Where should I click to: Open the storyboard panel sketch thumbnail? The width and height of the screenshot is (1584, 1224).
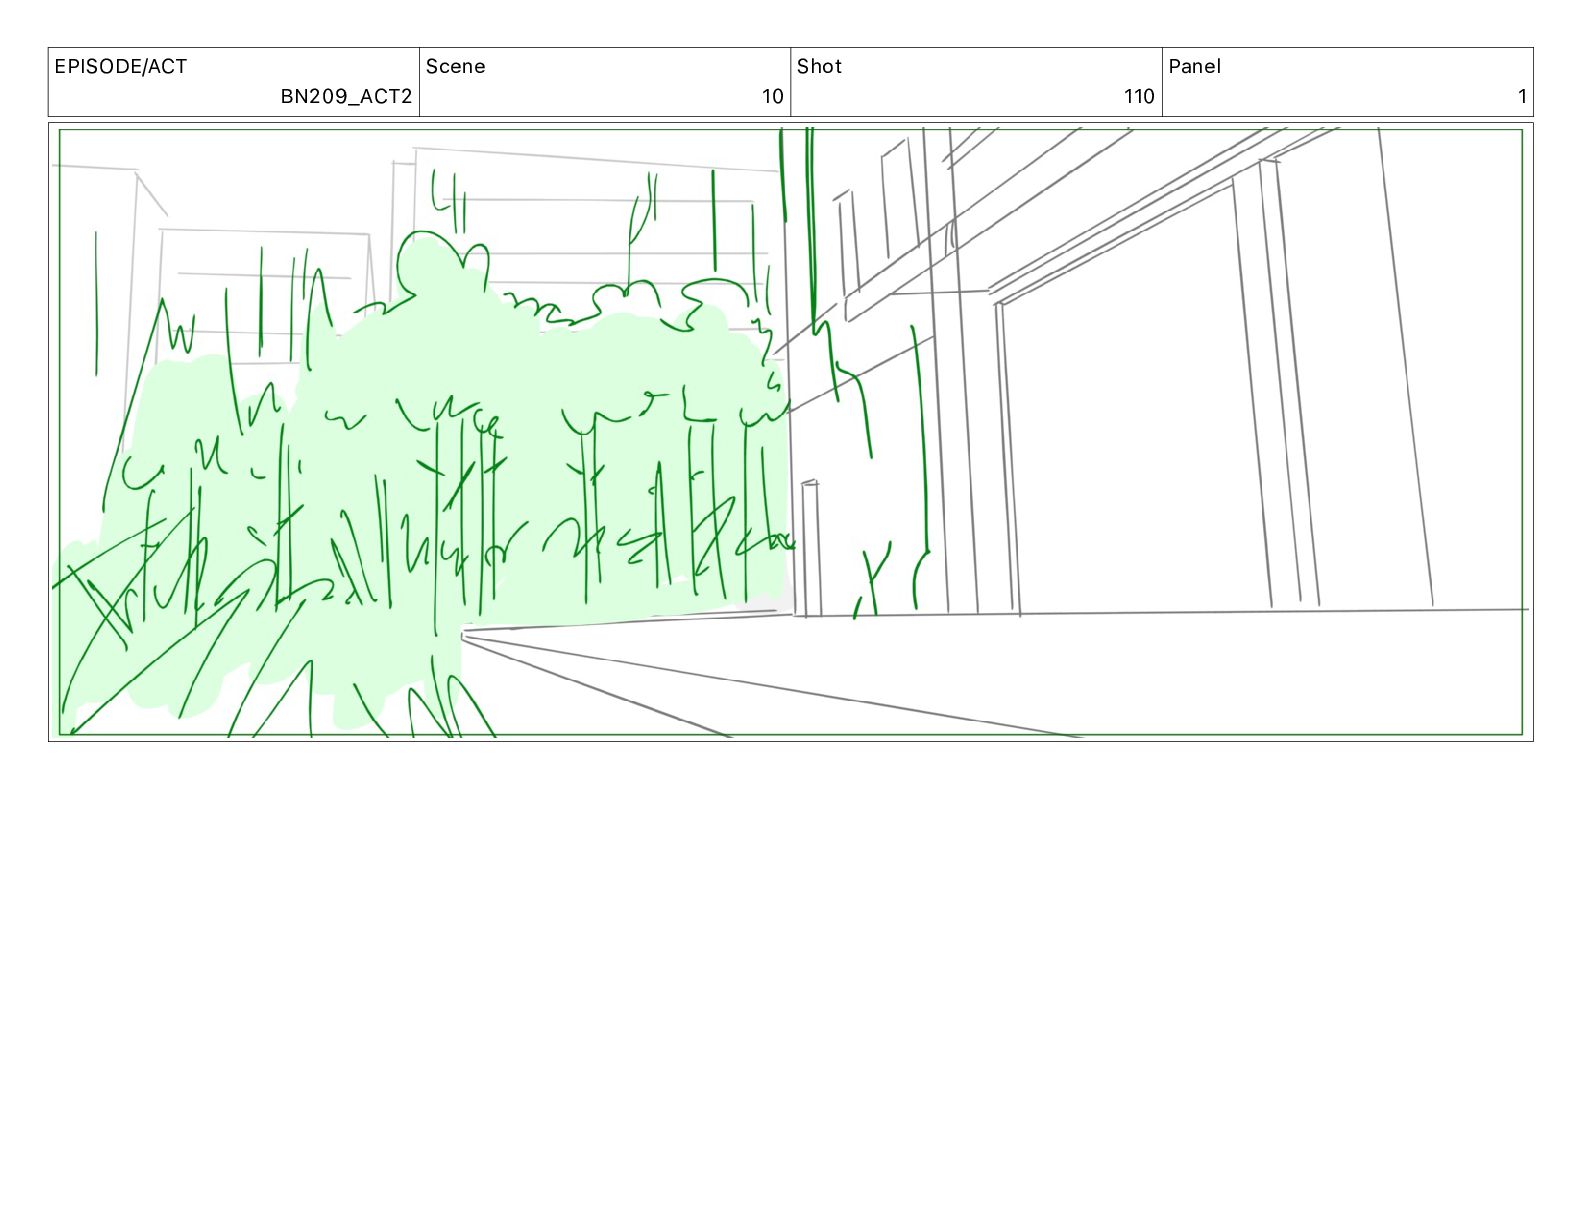tap(790, 432)
